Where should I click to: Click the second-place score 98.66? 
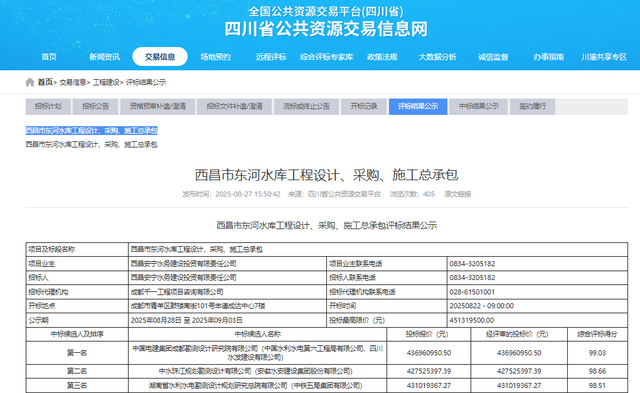click(597, 371)
